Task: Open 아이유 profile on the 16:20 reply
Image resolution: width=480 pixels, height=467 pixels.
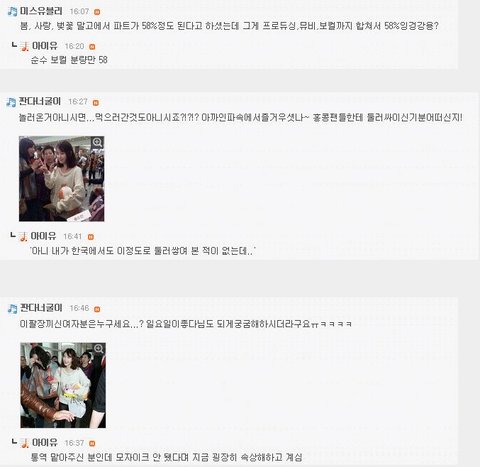Action: (45, 46)
